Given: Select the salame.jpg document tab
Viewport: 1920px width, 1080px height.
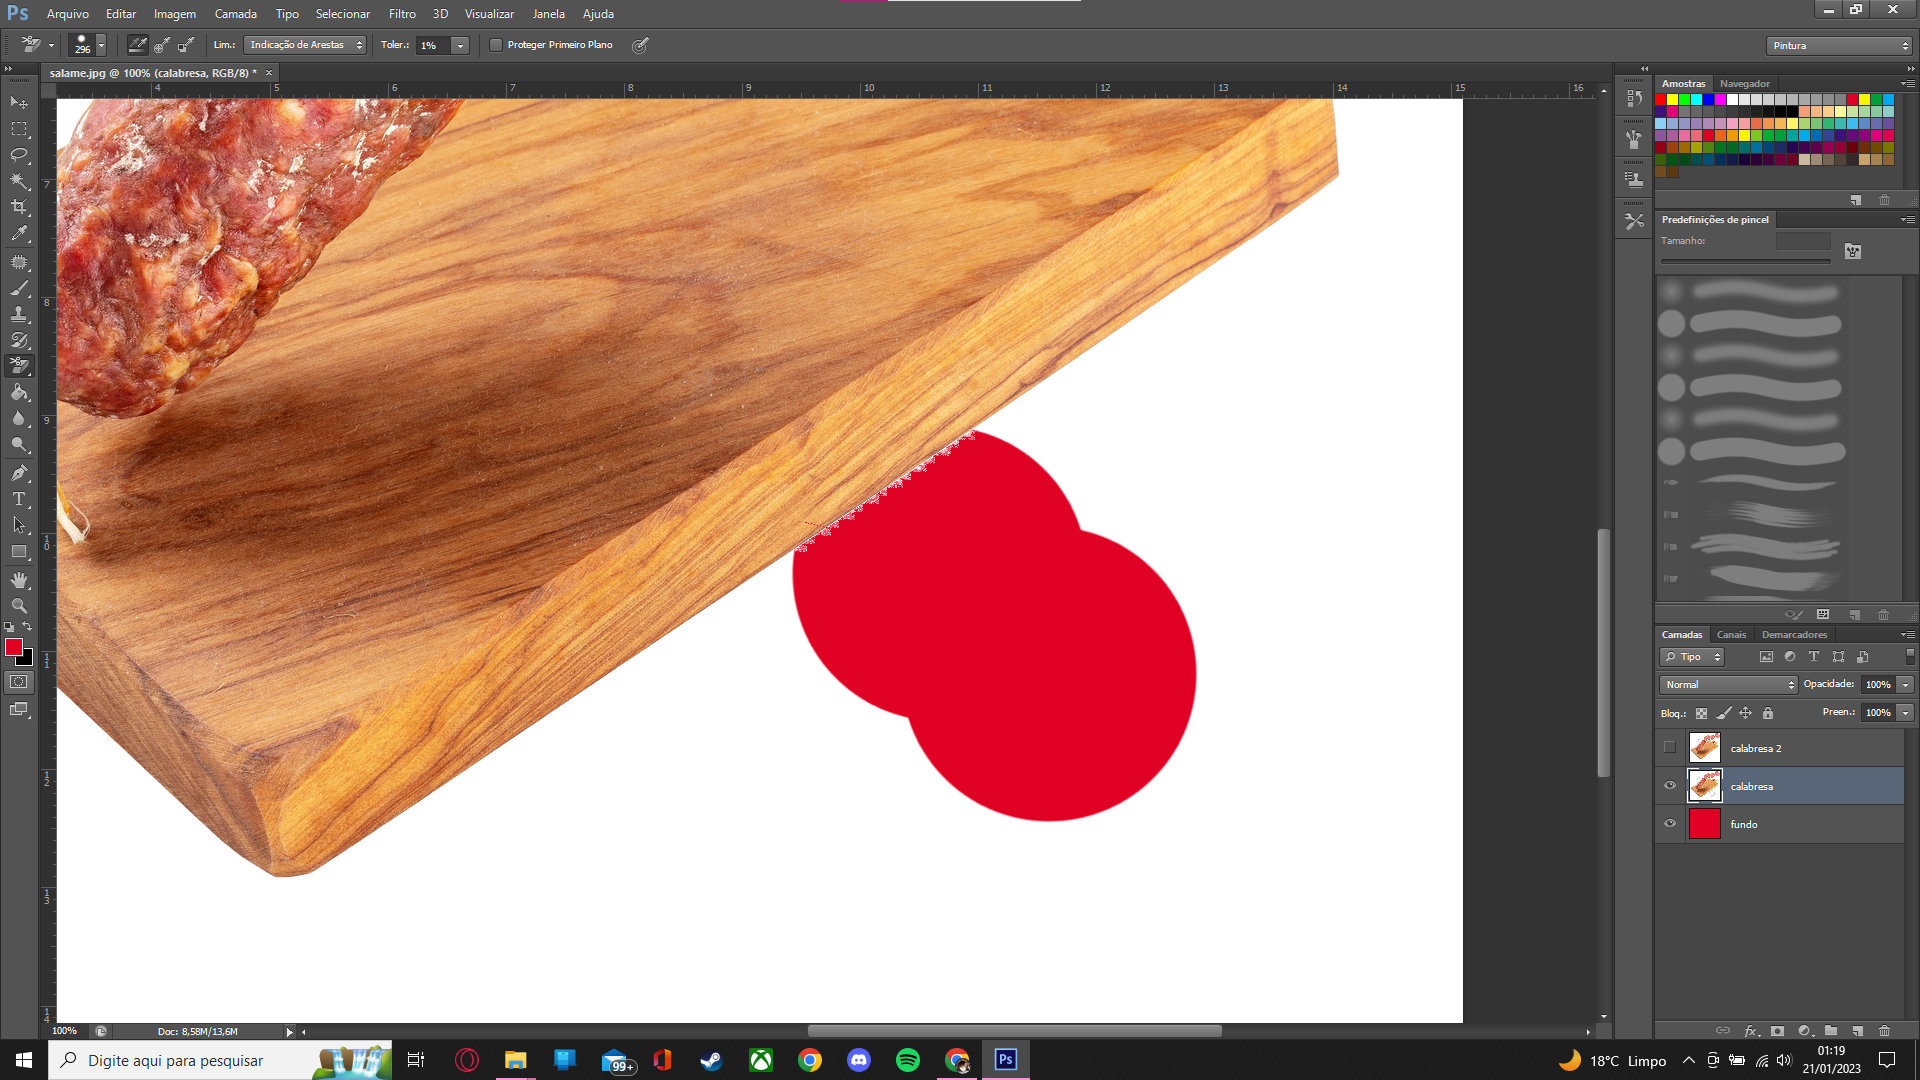Looking at the screenshot, I should click(154, 73).
